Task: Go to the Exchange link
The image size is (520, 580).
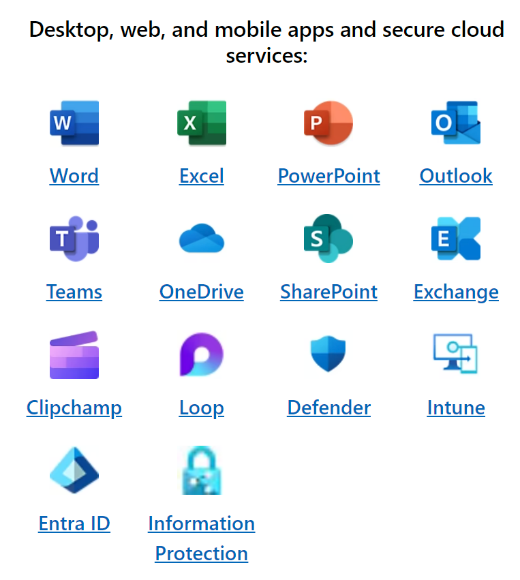Action: pyautogui.click(x=456, y=292)
